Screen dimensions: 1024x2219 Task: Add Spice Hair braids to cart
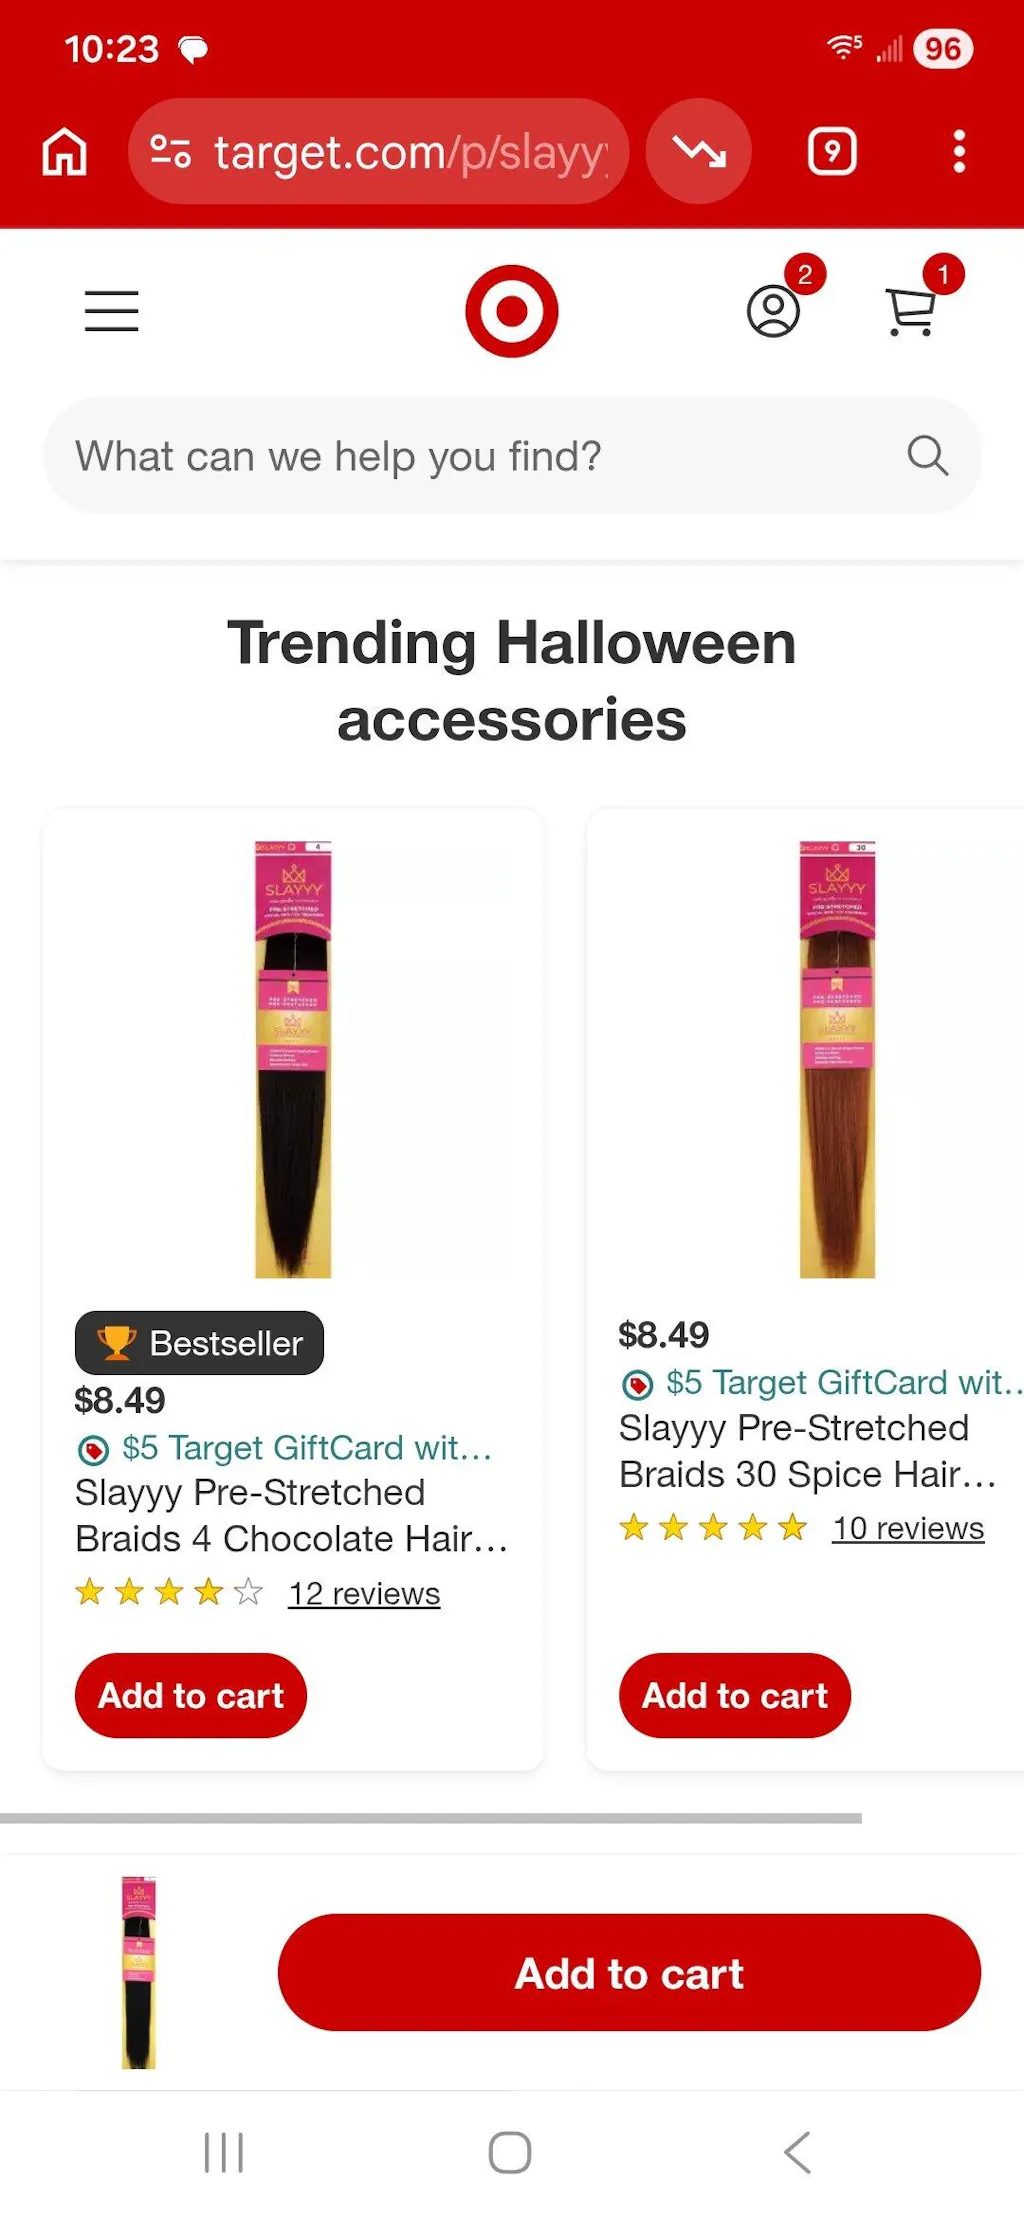pyautogui.click(x=735, y=1695)
